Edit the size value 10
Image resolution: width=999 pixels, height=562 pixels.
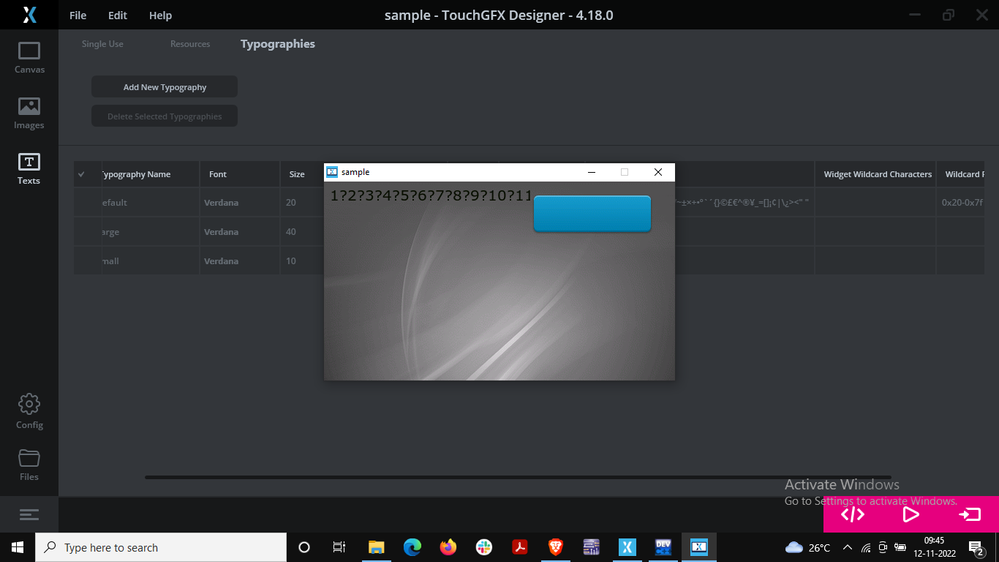tap(291, 261)
